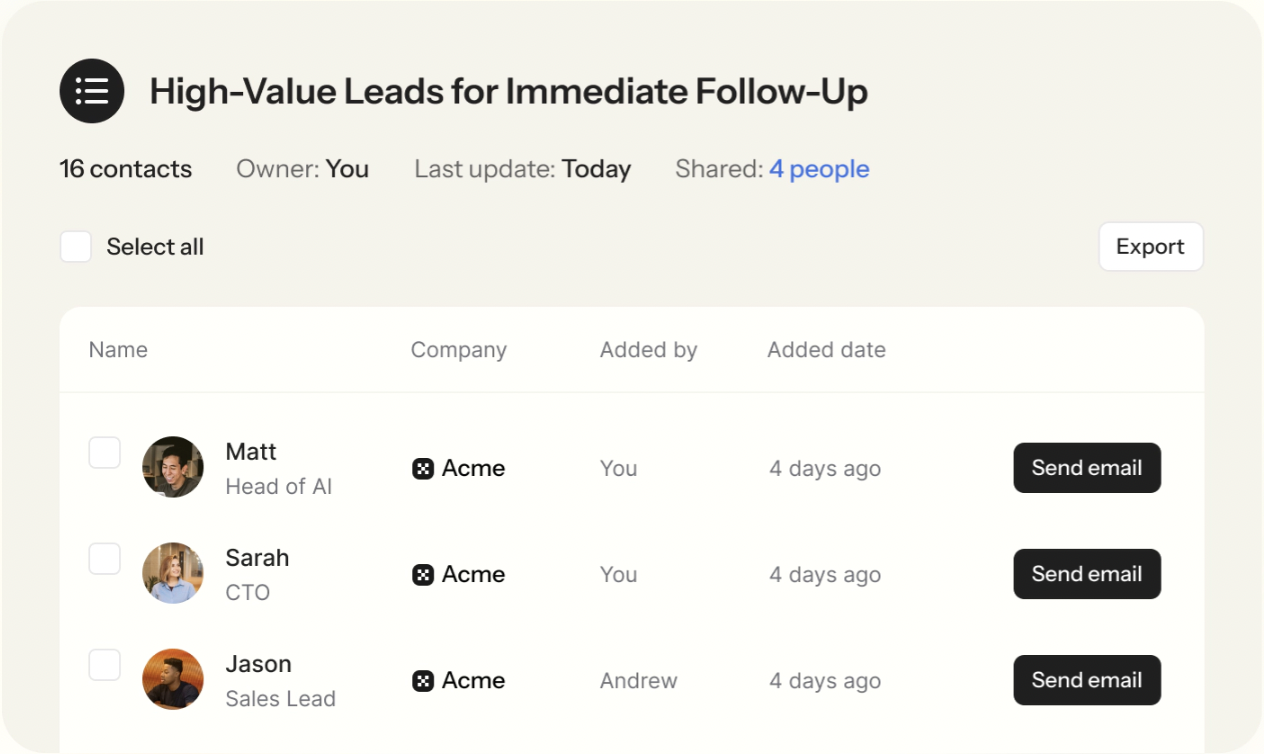Screen dimensions: 1264x754
Task: Check the box next to Matt
Action: pyautogui.click(x=105, y=453)
